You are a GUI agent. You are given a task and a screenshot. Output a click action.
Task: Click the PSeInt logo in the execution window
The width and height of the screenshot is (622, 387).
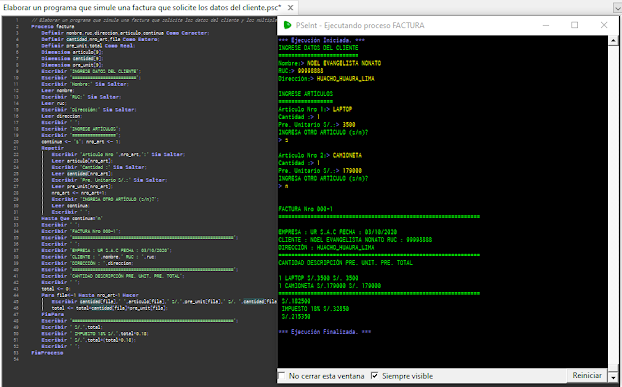coord(287,25)
